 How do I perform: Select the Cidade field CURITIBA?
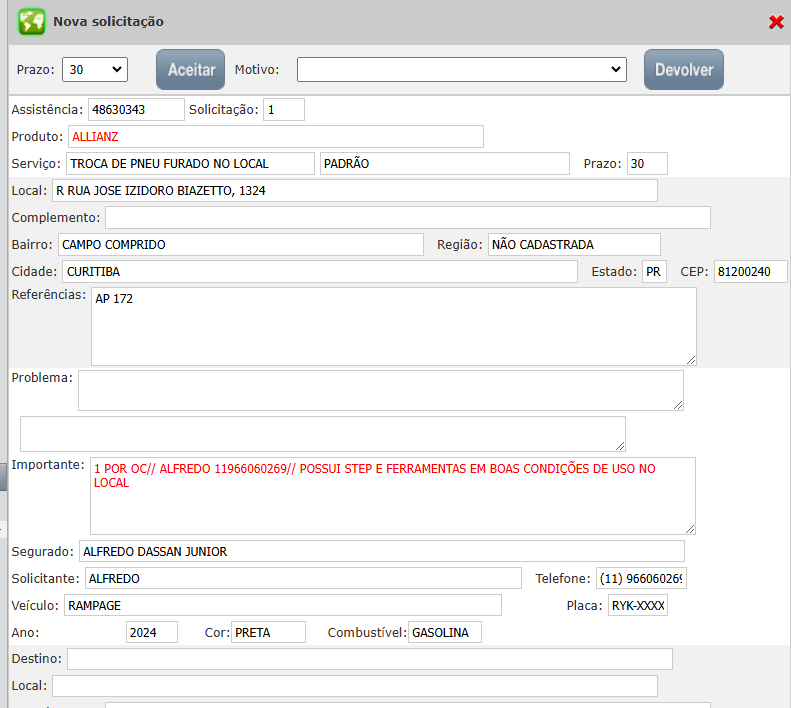coord(319,271)
